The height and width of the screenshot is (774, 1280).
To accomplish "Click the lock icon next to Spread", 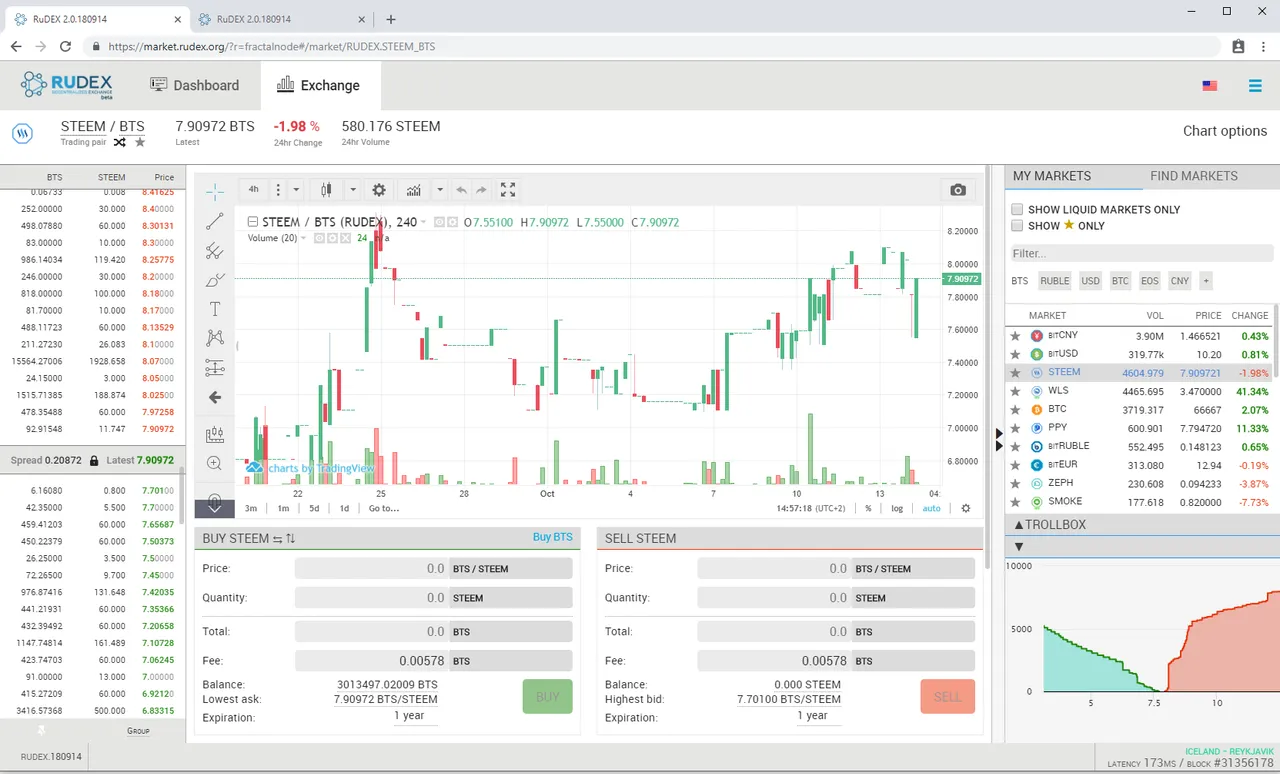I will 94,461.
